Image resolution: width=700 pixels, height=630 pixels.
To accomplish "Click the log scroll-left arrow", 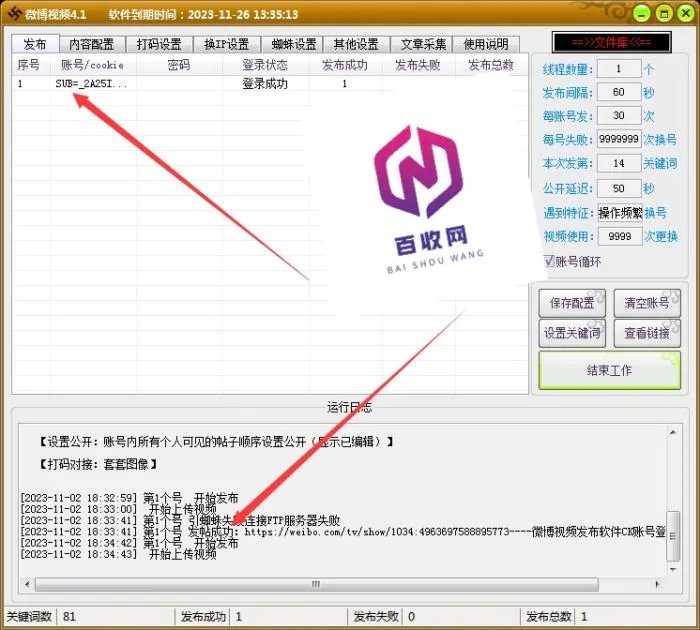I will (x=27, y=584).
